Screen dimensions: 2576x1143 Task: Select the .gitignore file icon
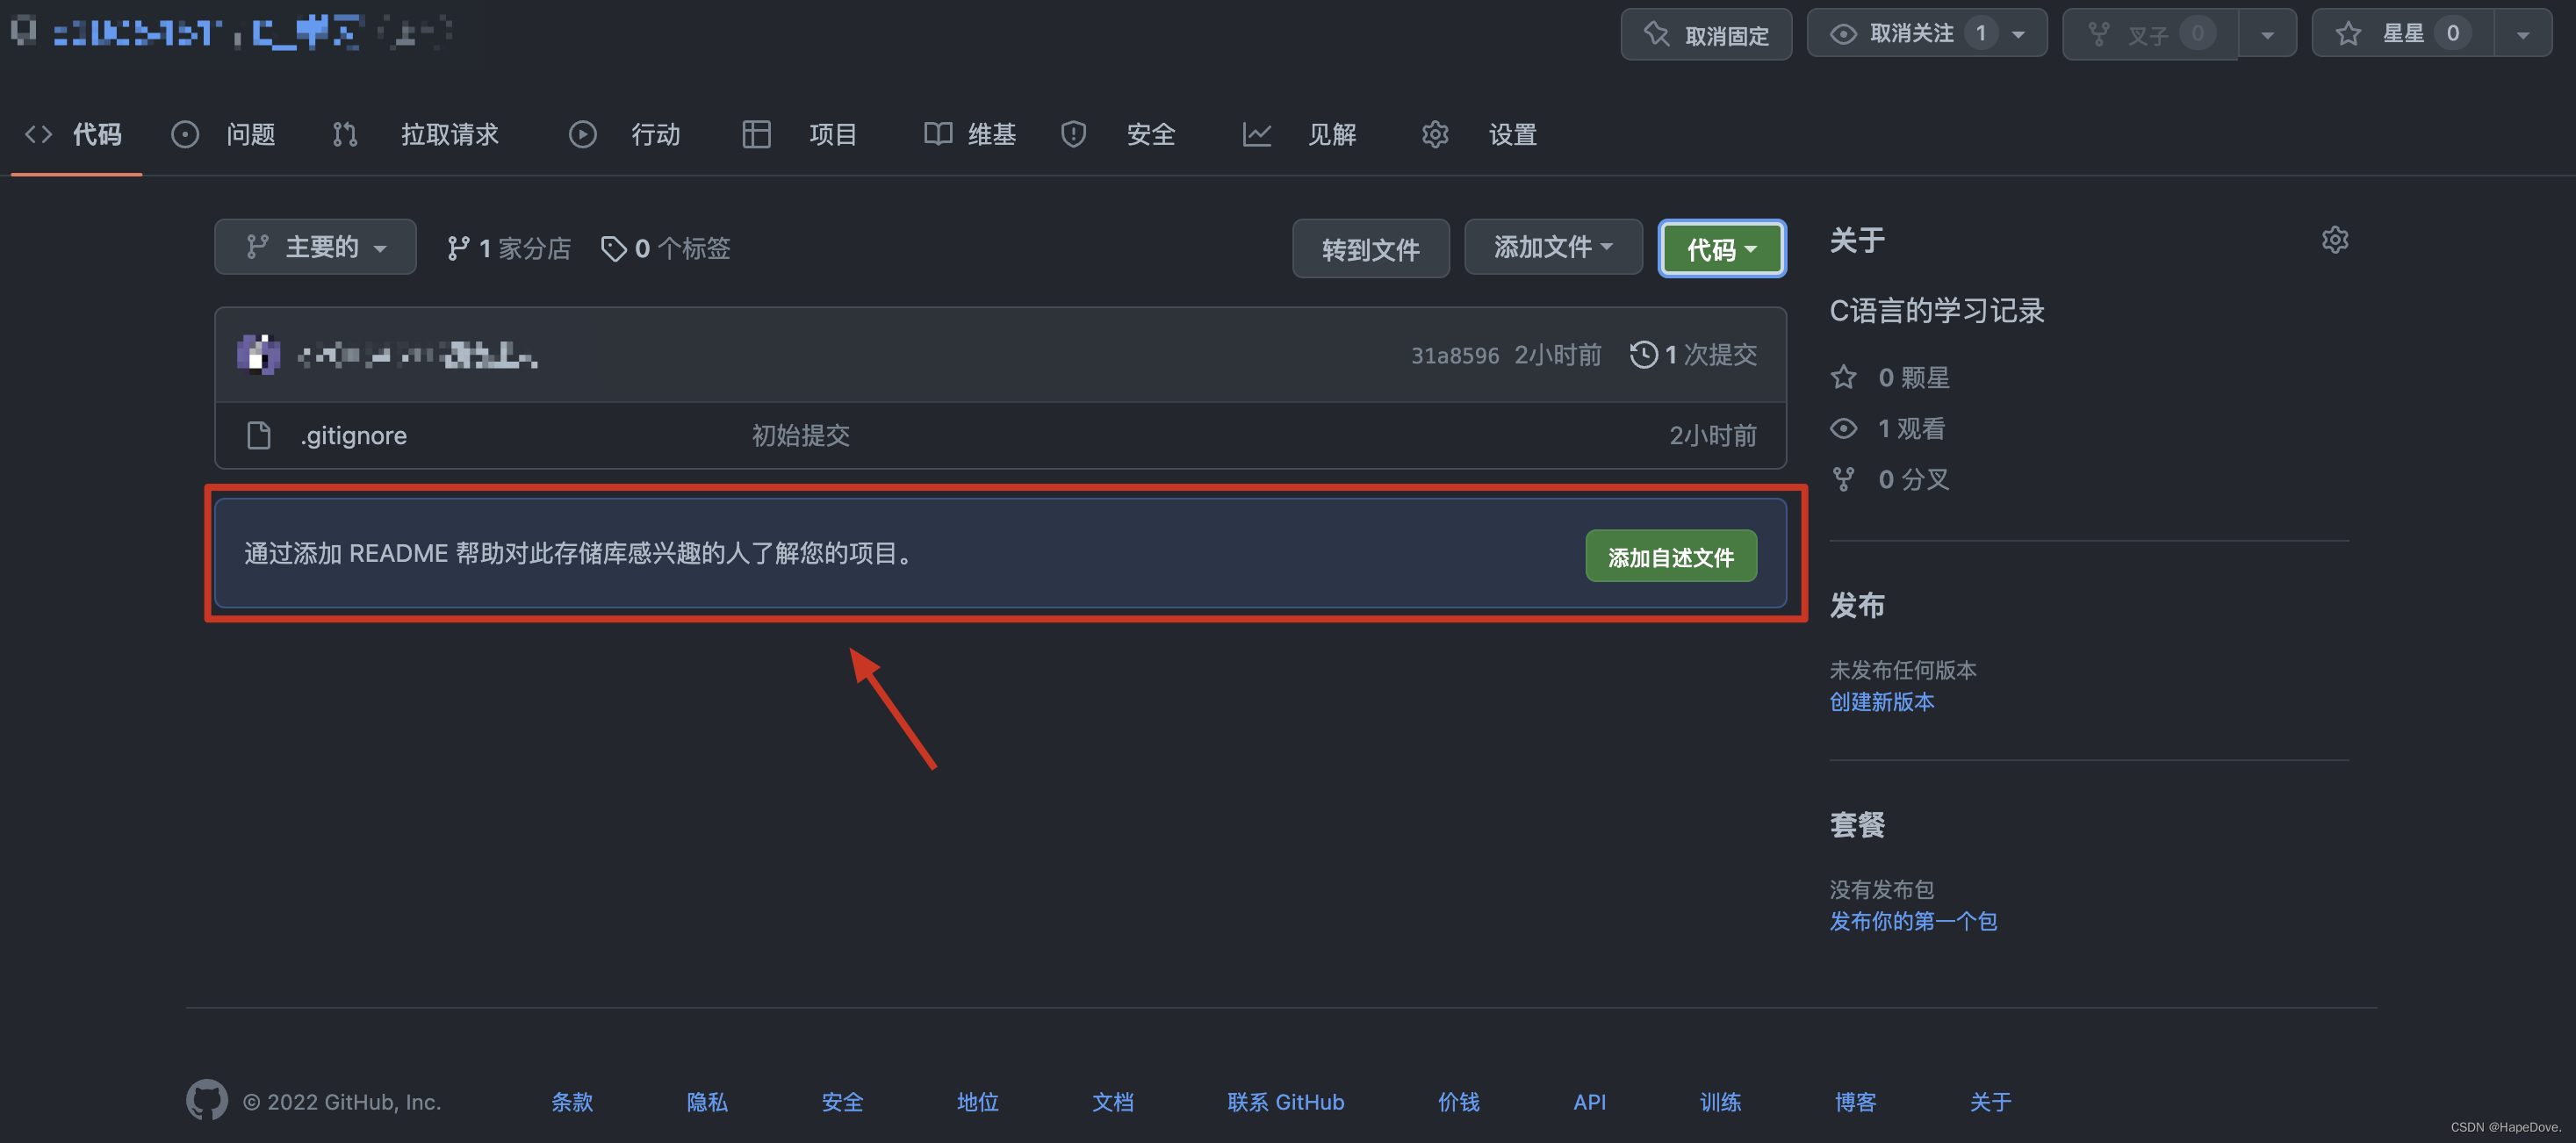(x=259, y=435)
